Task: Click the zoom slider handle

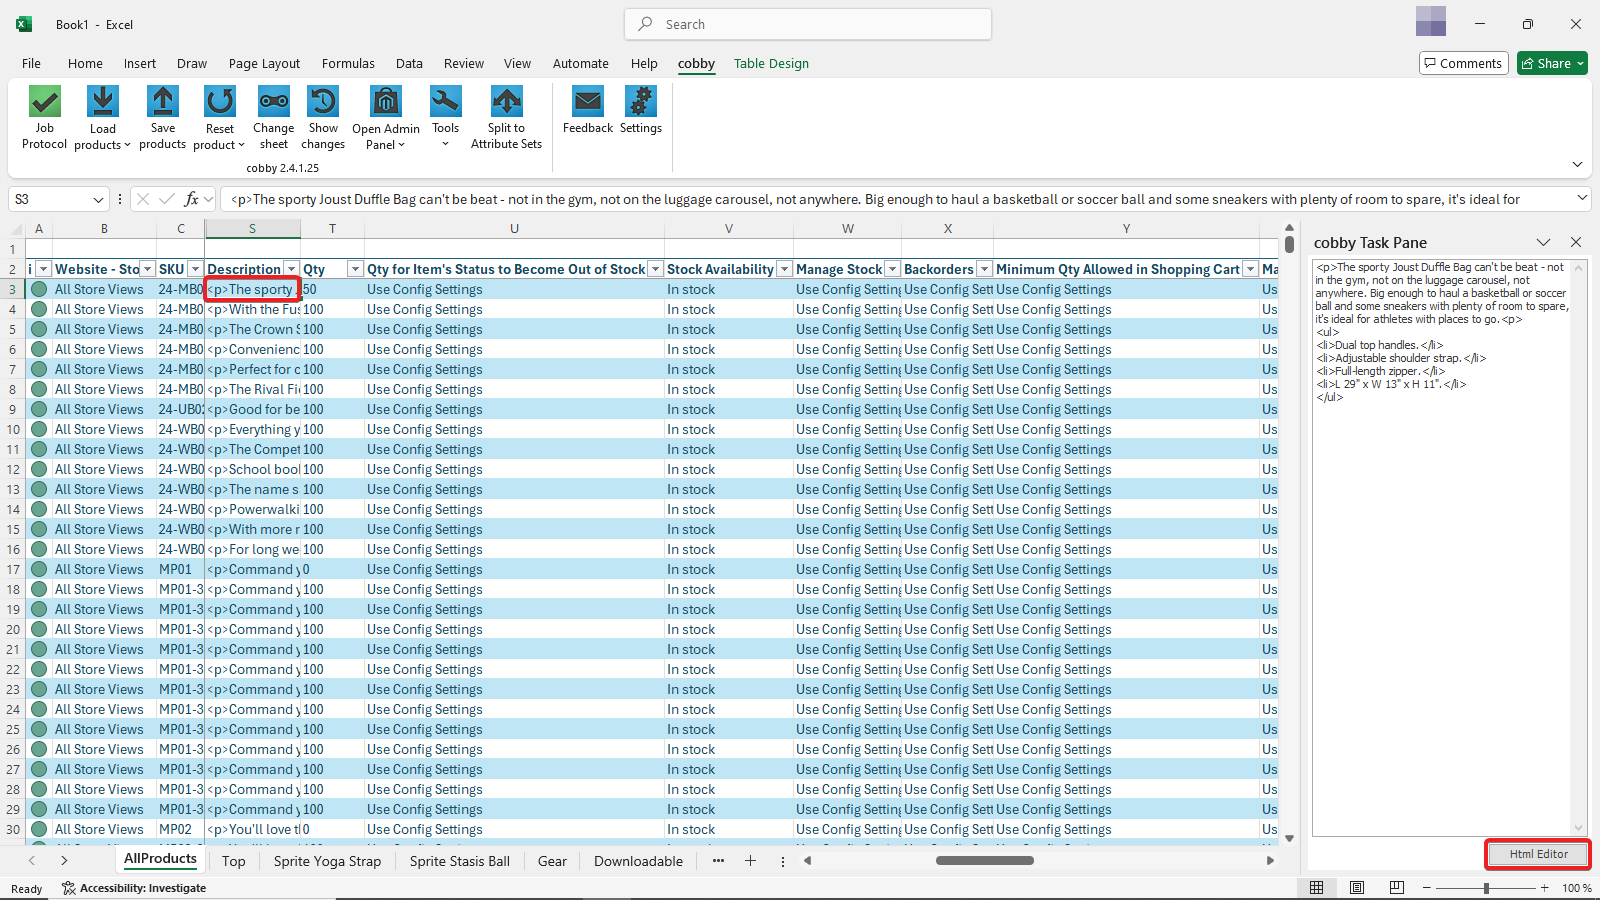Action: tap(1486, 888)
